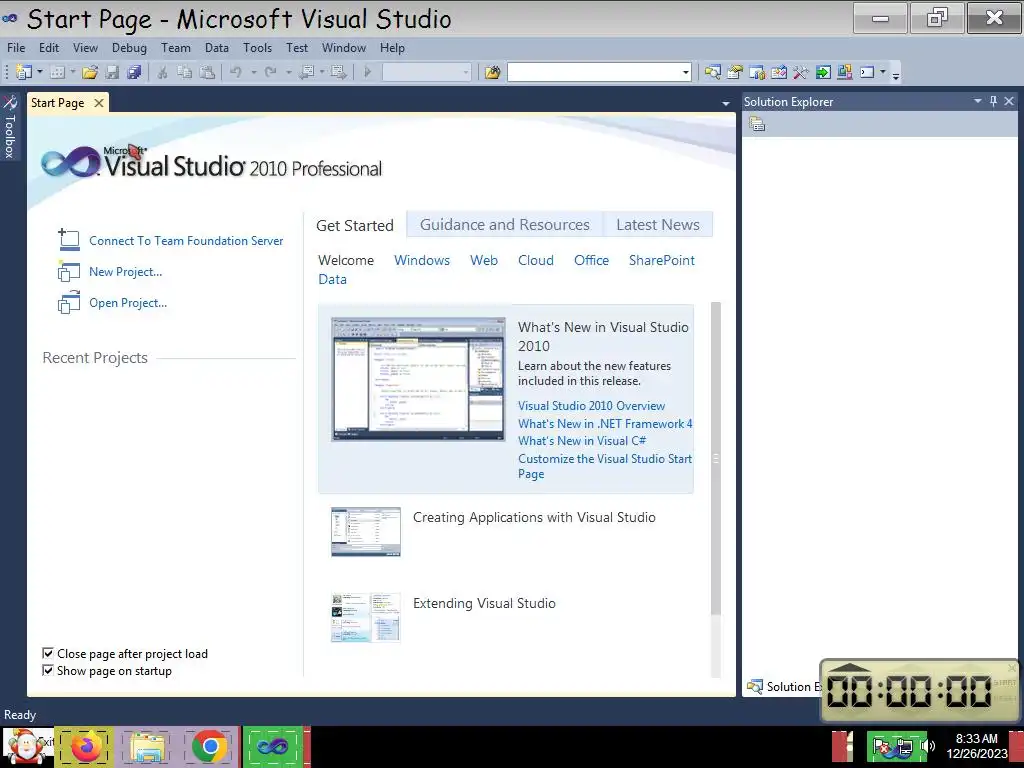
Task: Click the Start Page vertical scrollbar
Action: tap(716, 489)
